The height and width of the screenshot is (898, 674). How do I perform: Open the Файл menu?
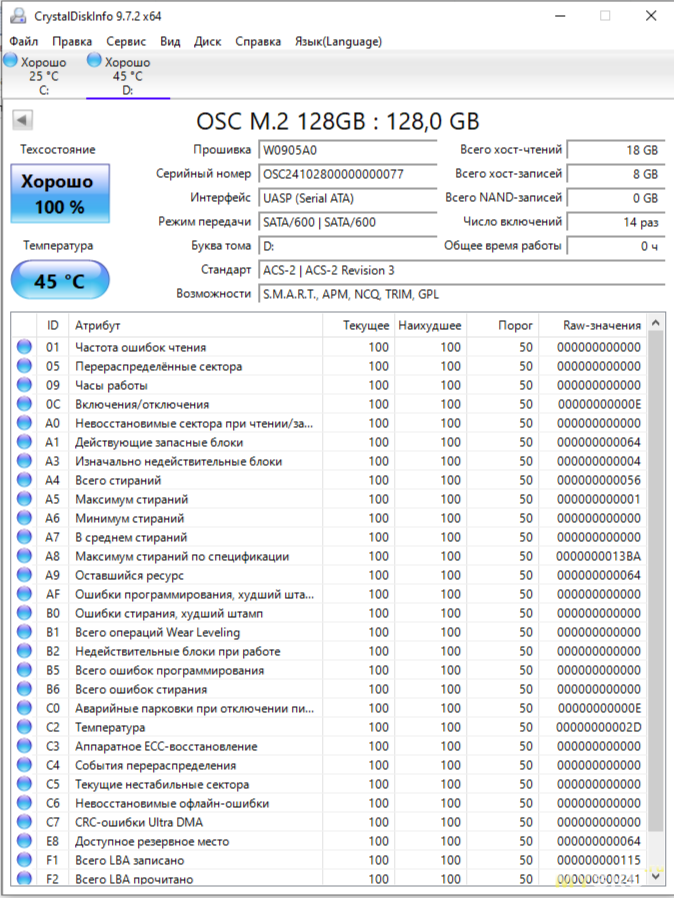[24, 41]
